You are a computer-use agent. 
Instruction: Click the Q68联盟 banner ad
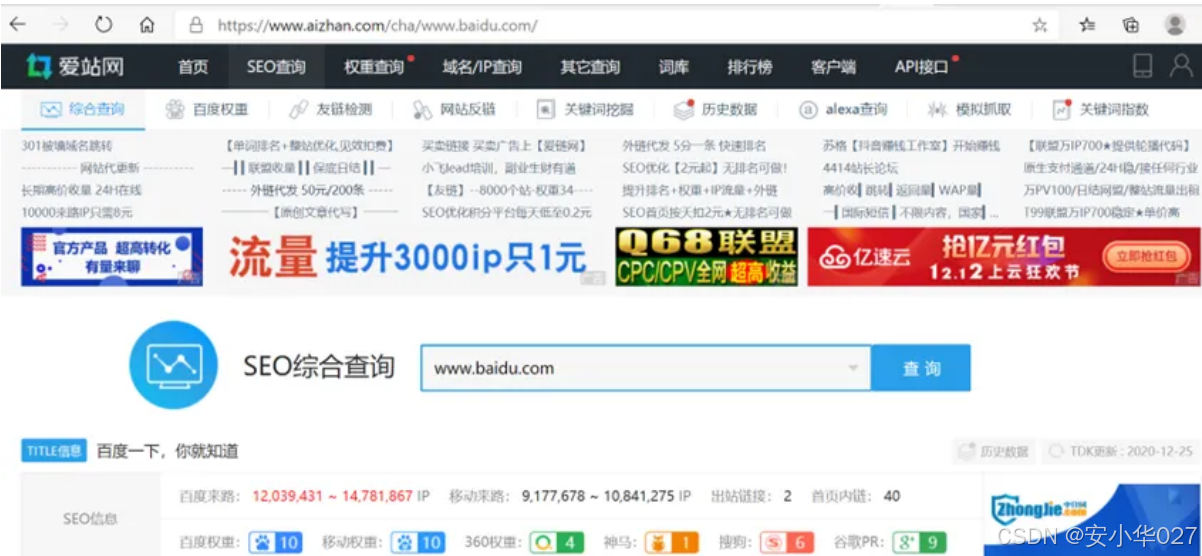pos(707,257)
